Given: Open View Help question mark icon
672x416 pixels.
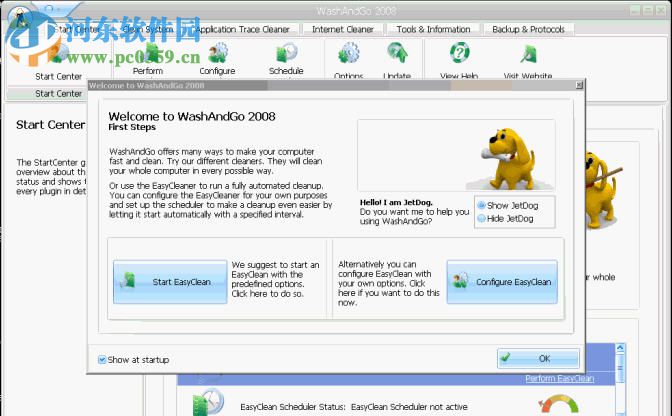Looking at the screenshot, I should (459, 53).
